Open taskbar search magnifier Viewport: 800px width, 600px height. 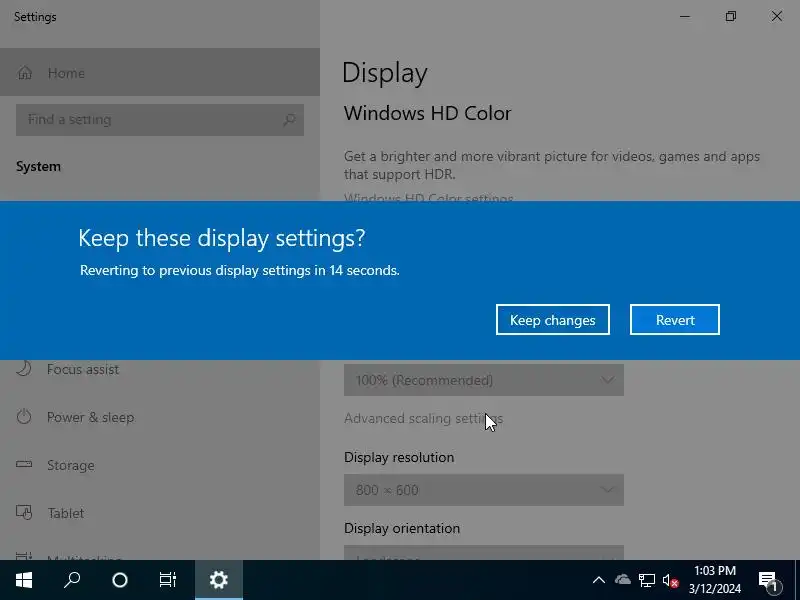click(72, 580)
